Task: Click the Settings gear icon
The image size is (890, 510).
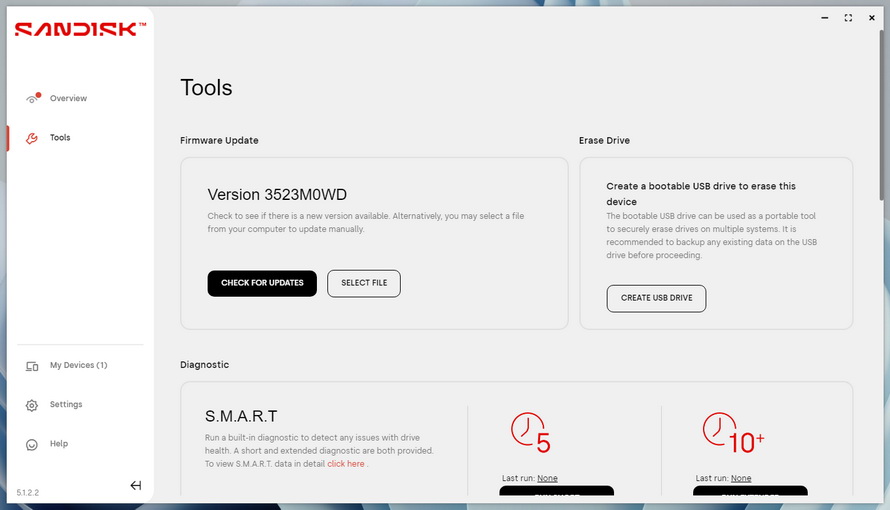Action: pyautogui.click(x=32, y=405)
